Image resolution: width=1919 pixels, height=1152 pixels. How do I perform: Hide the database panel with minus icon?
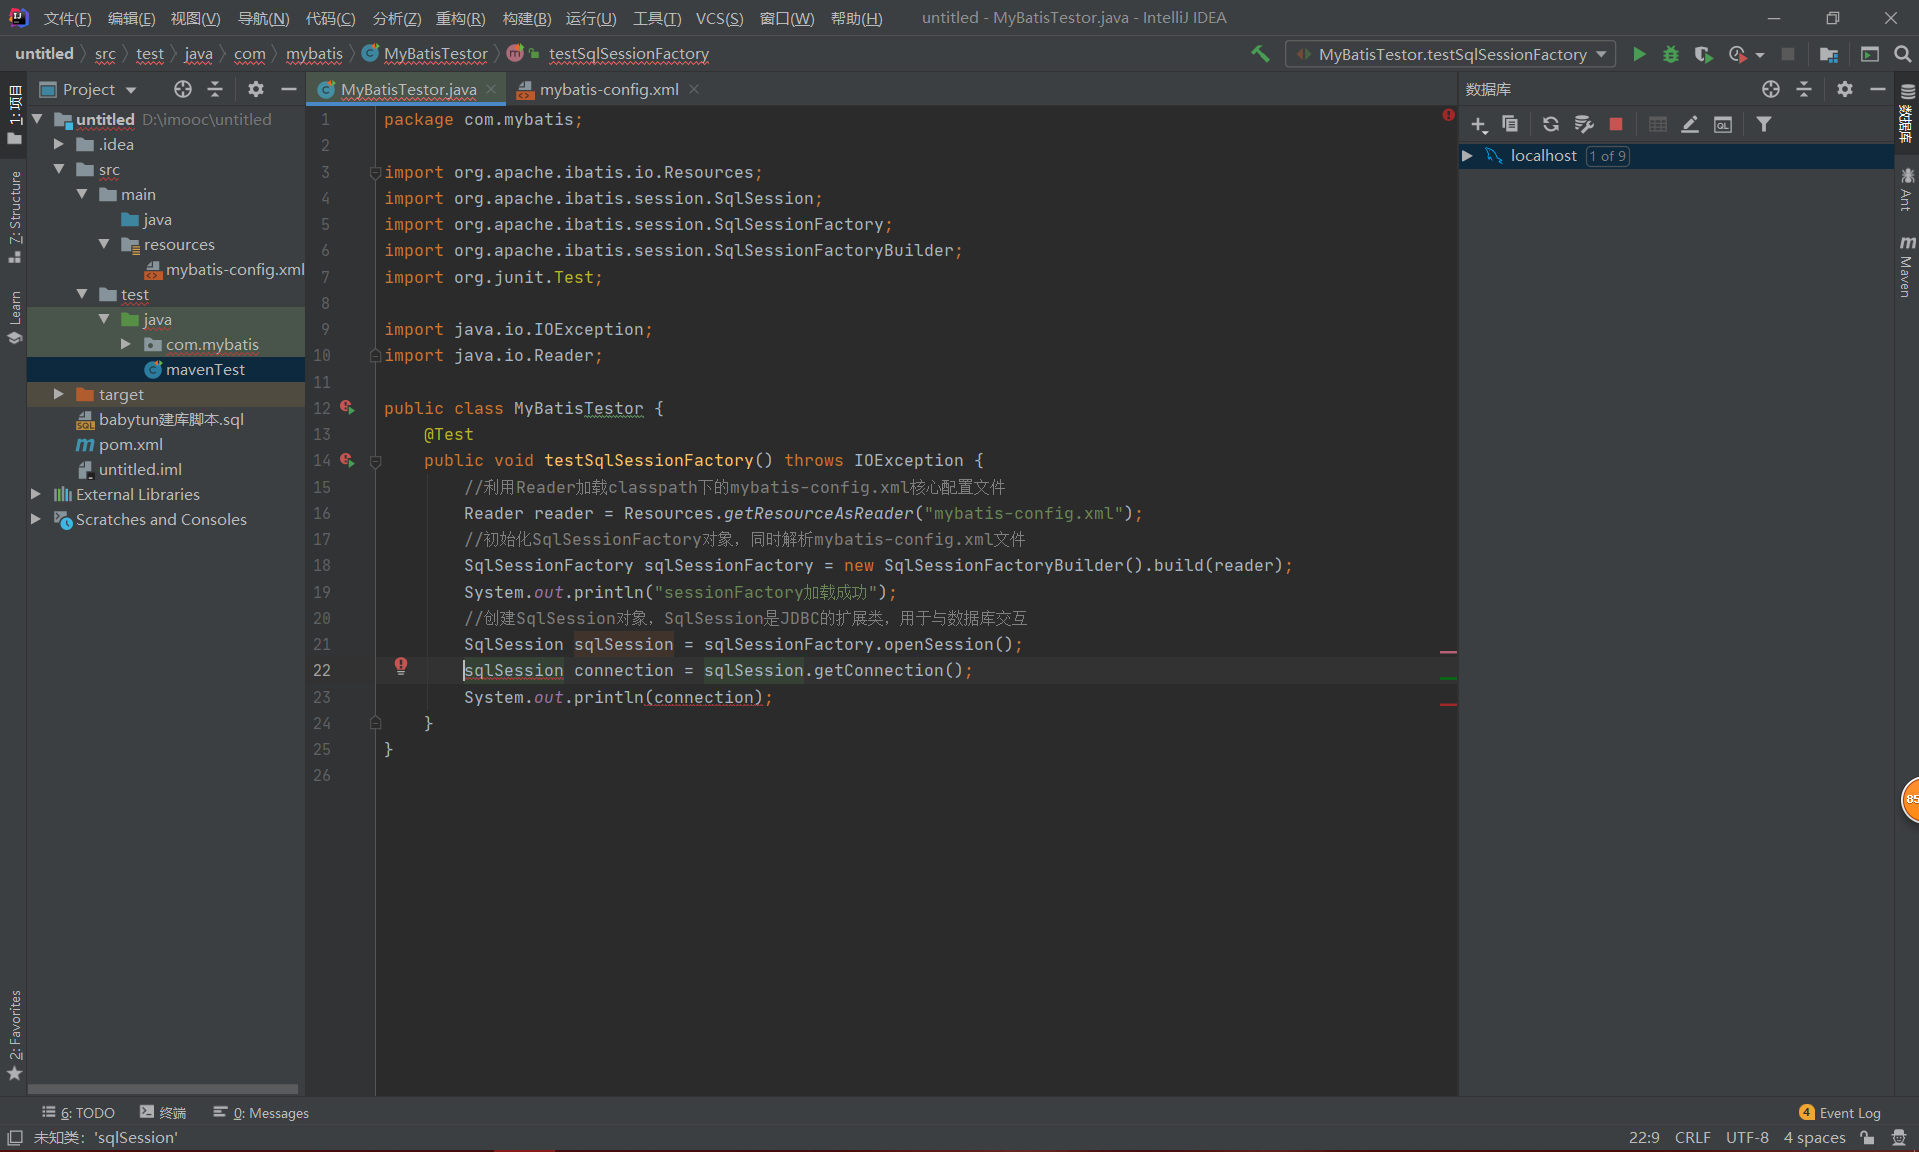pos(1878,89)
